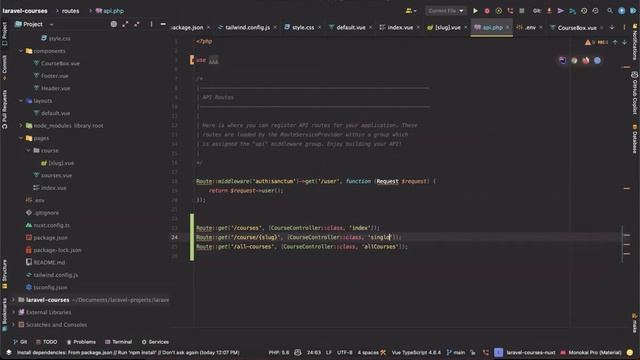Image resolution: width=640 pixels, height=360 pixels.
Task: Click the Listen for PHP Debug Connections phone icon
Action: [510, 11]
